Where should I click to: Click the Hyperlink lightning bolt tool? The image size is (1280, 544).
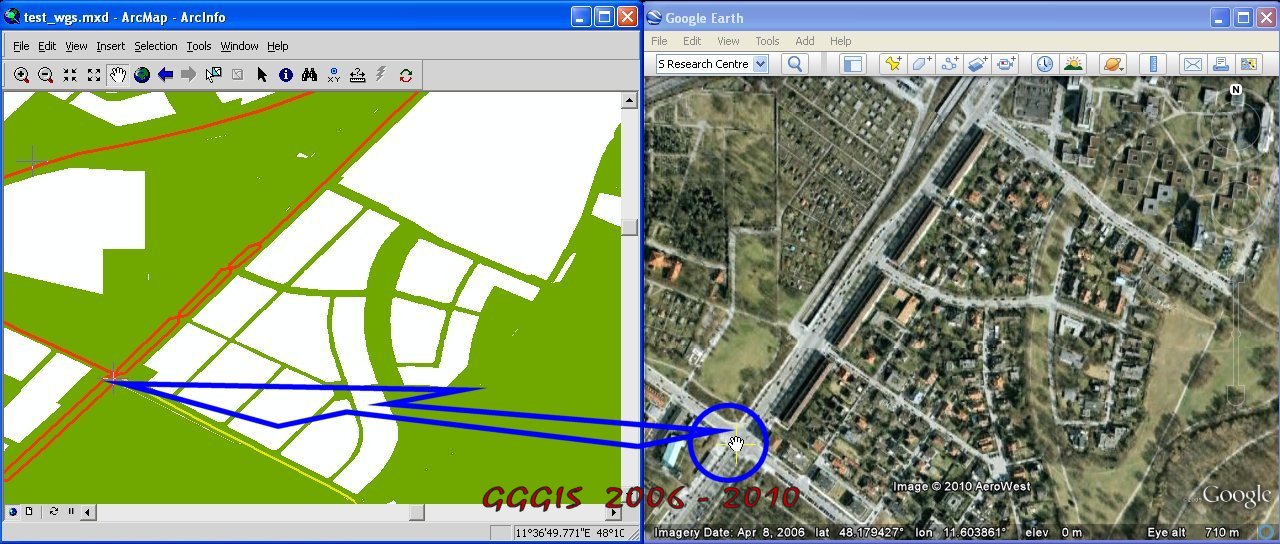click(x=381, y=75)
